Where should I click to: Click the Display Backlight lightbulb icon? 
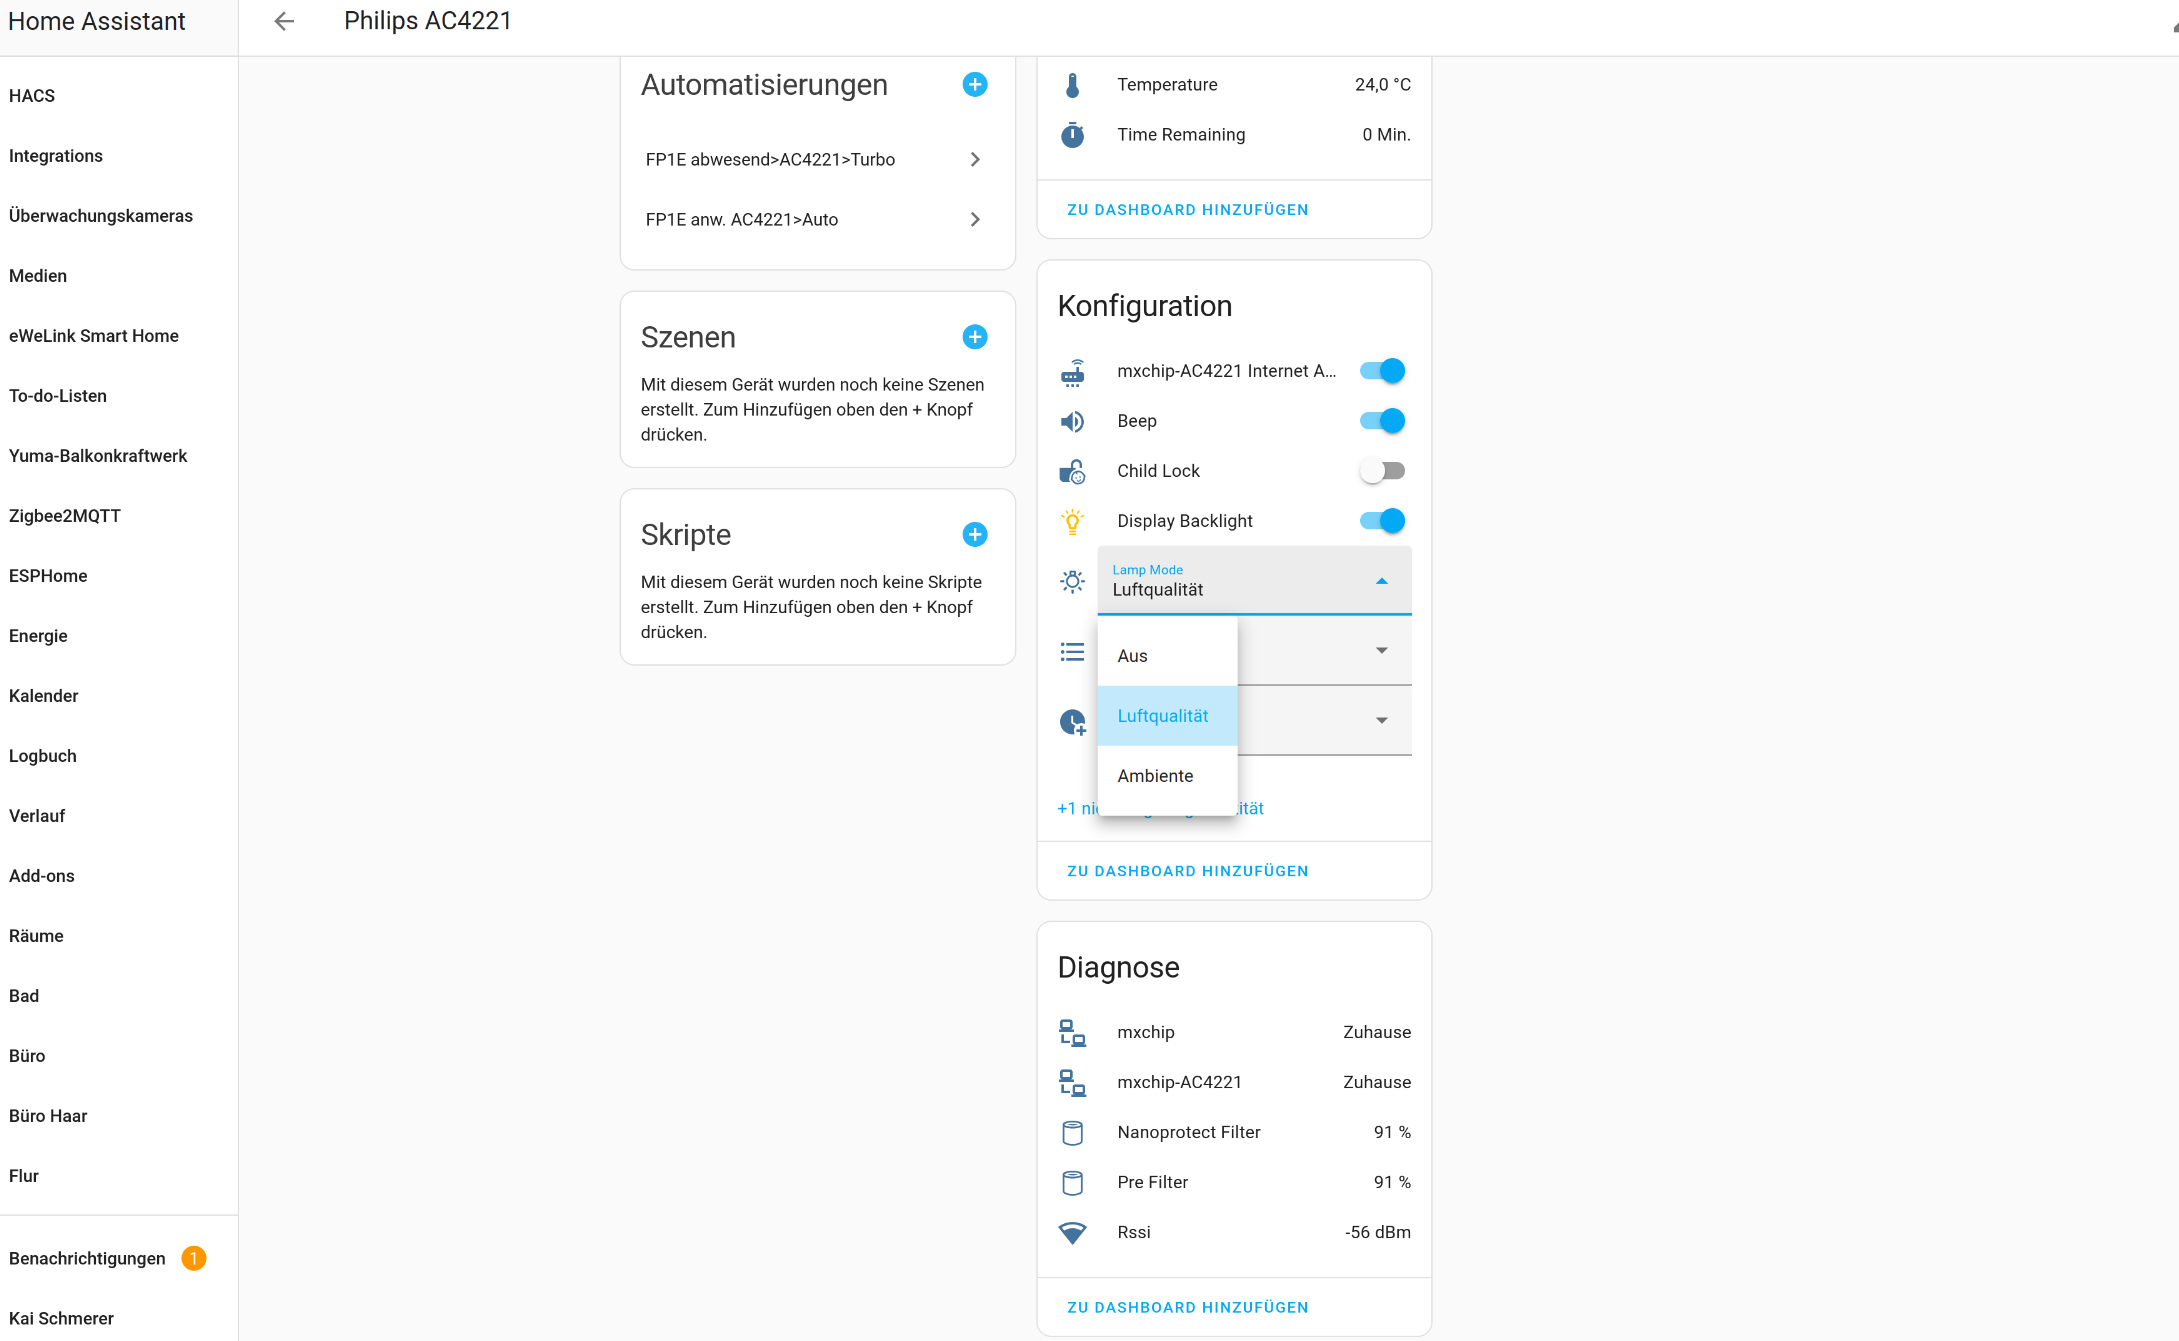click(x=1072, y=521)
